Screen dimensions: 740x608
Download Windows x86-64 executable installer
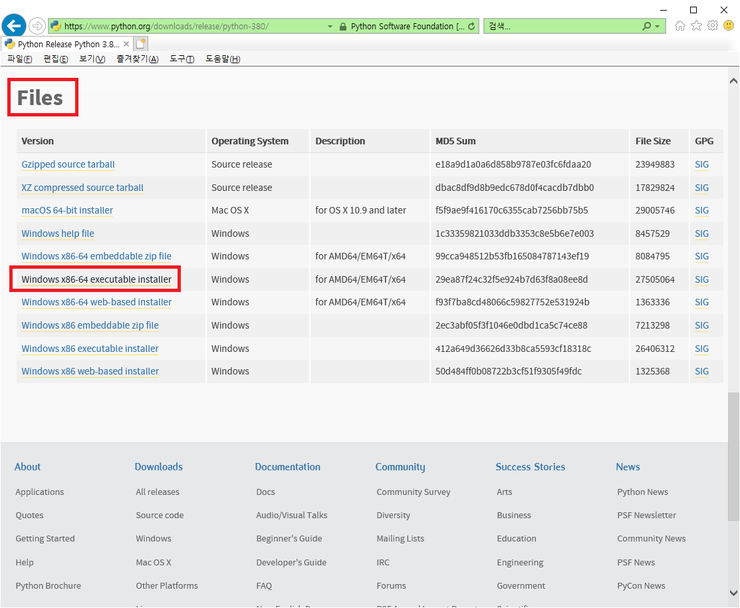click(96, 279)
